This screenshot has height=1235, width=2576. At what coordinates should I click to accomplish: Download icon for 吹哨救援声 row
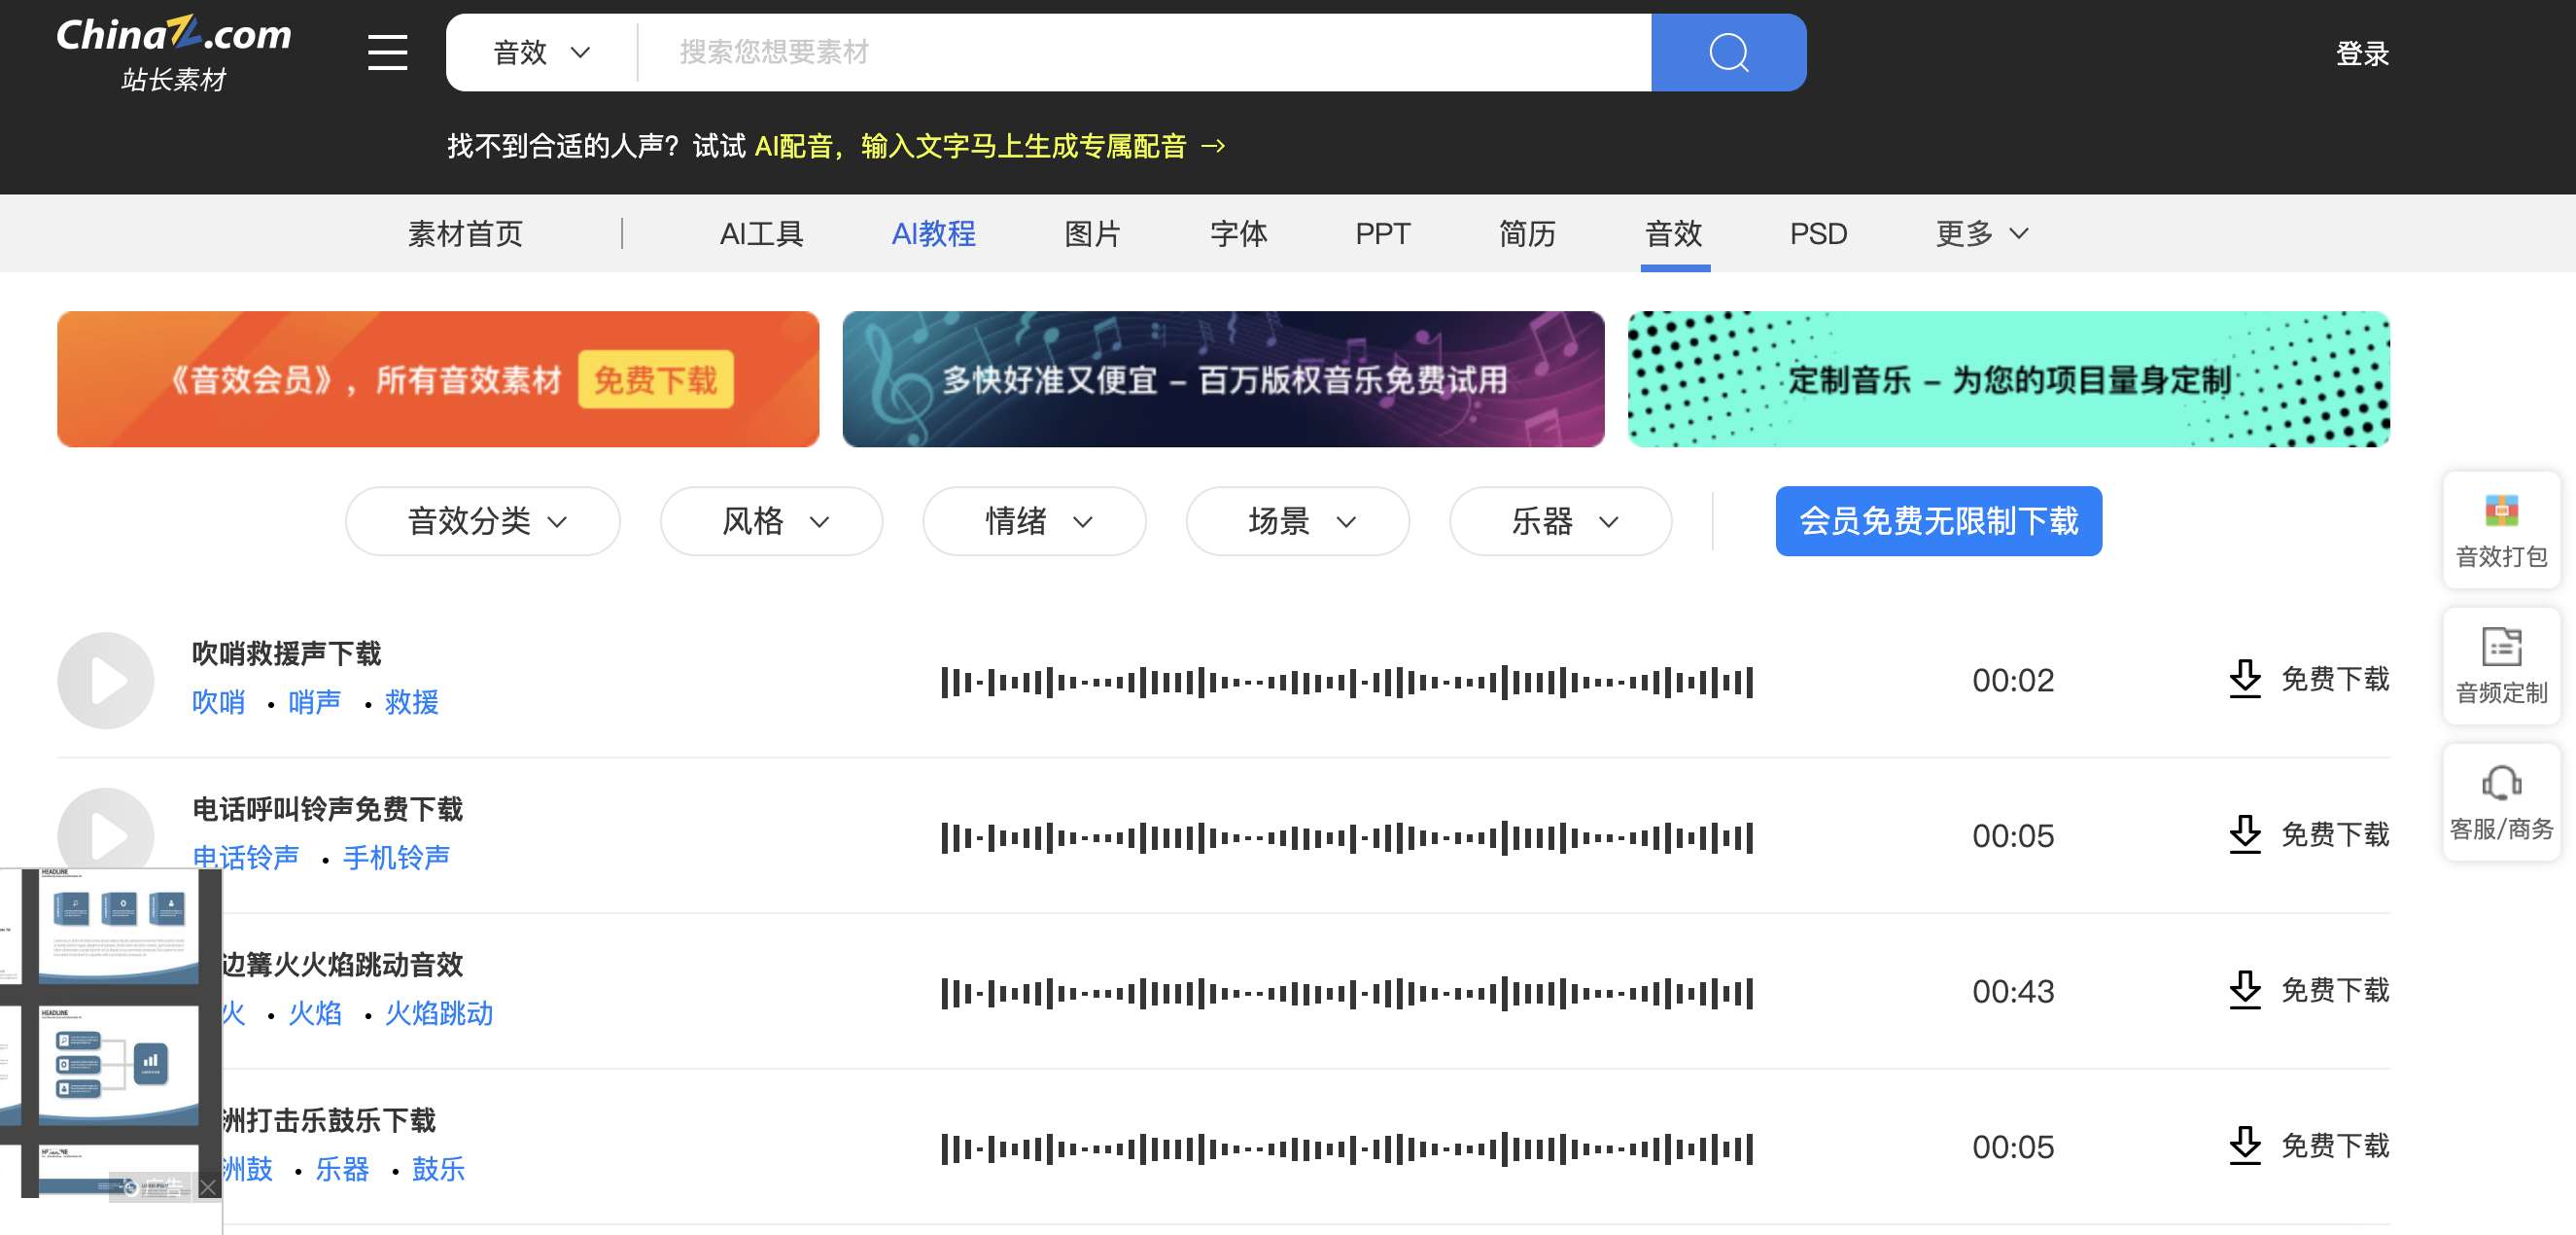point(2244,679)
